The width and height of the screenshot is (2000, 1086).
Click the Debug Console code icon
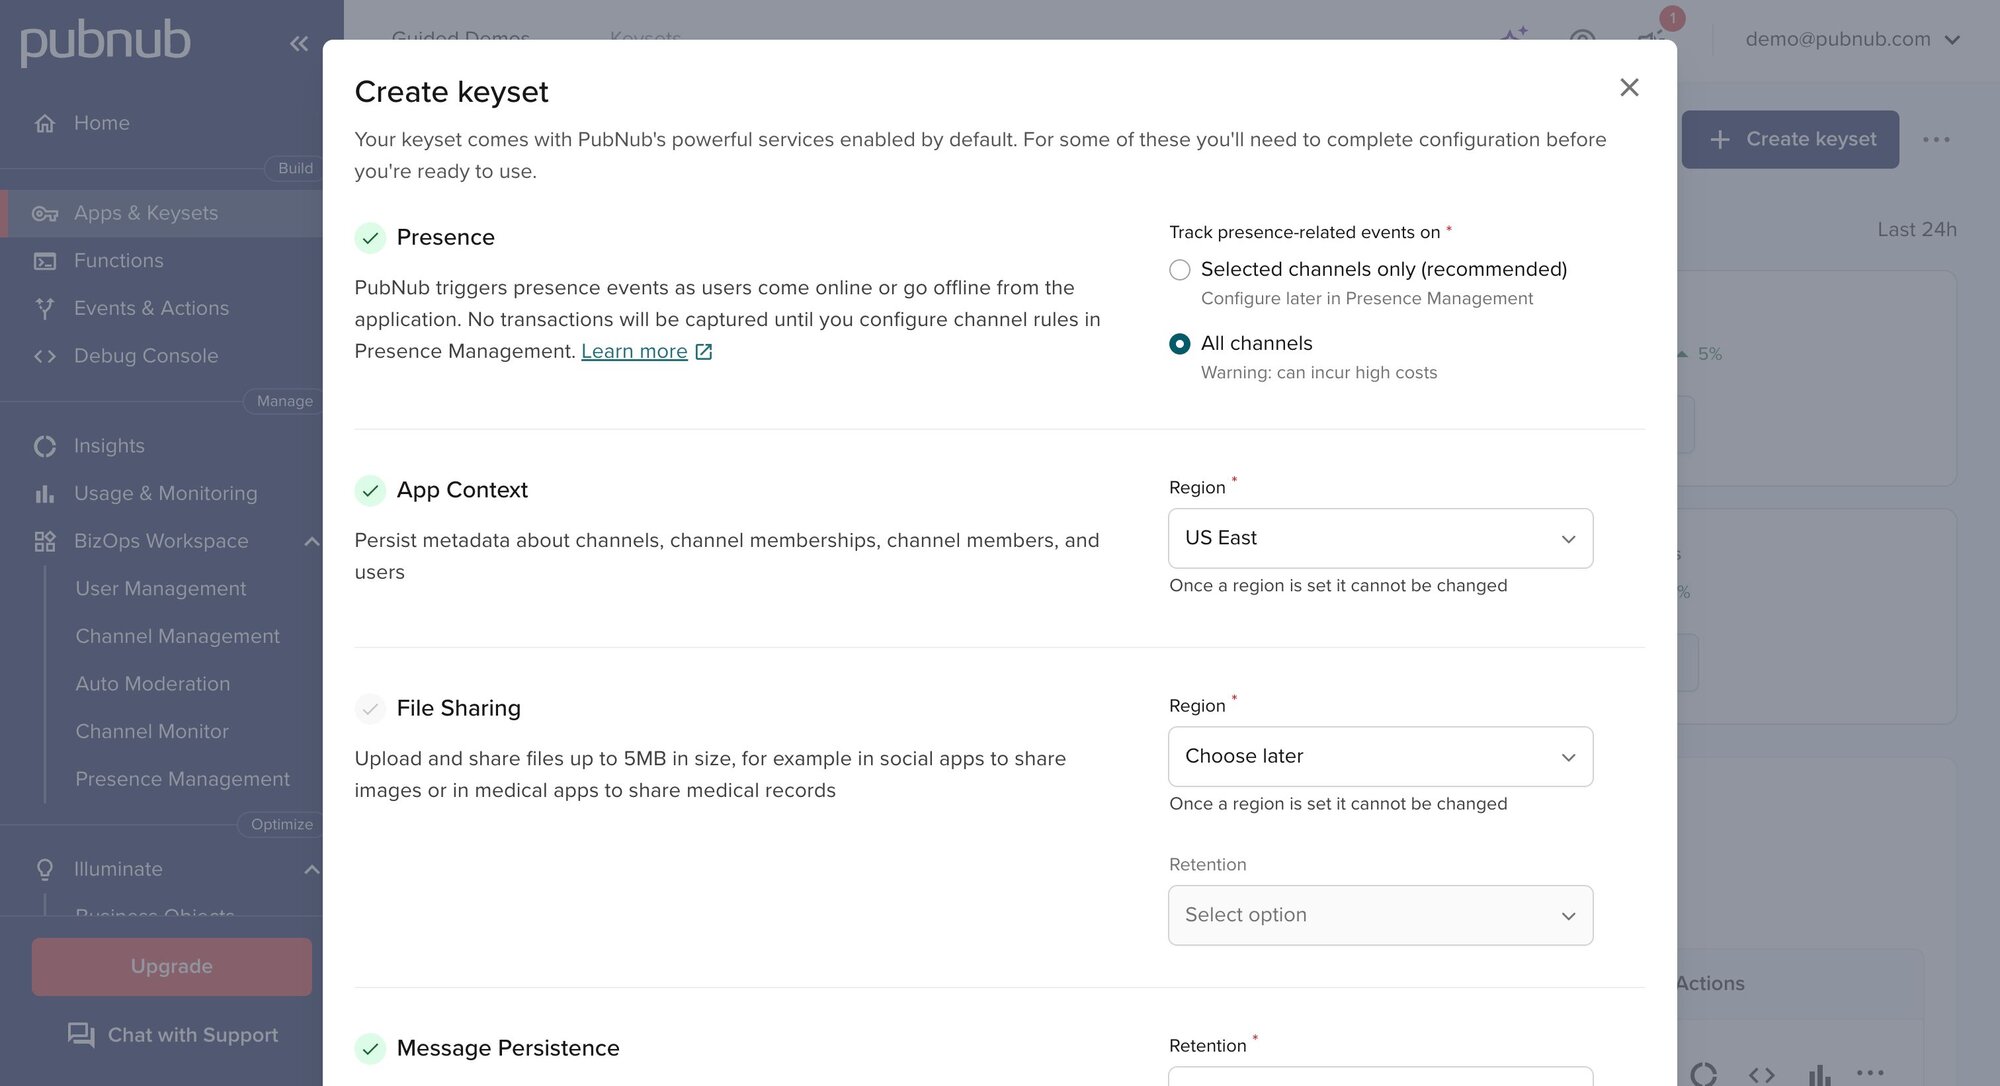[45, 356]
